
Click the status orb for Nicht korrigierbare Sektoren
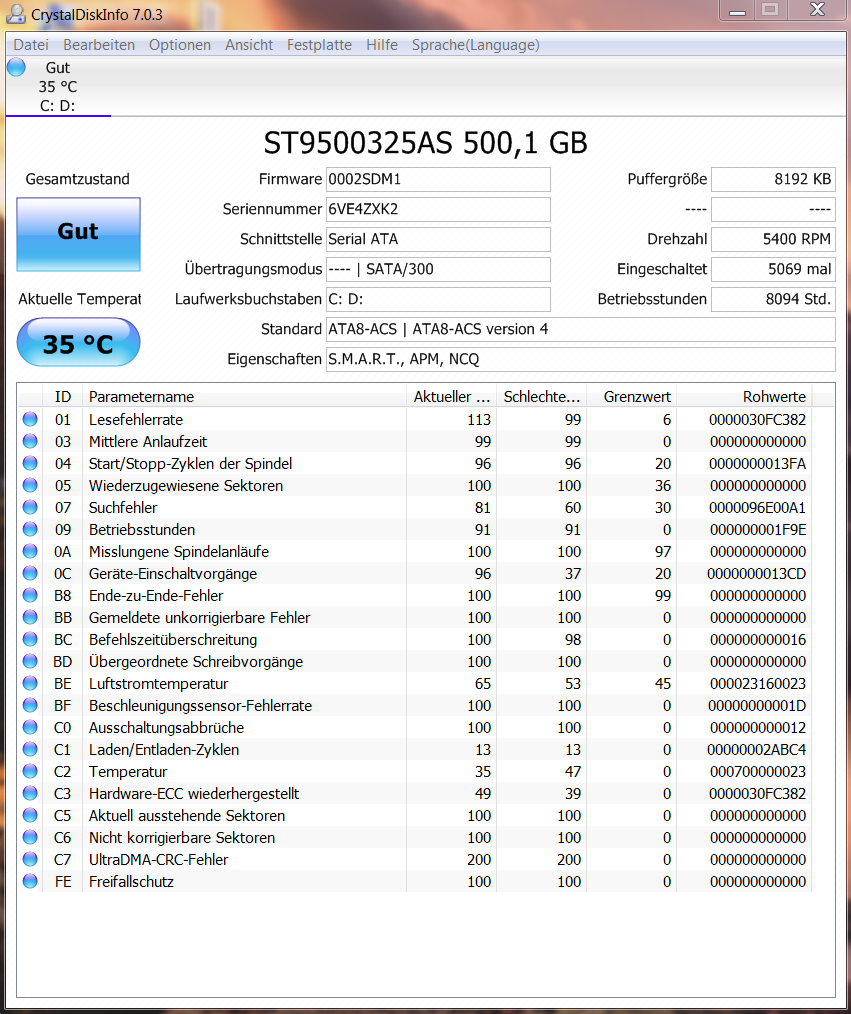coord(30,837)
